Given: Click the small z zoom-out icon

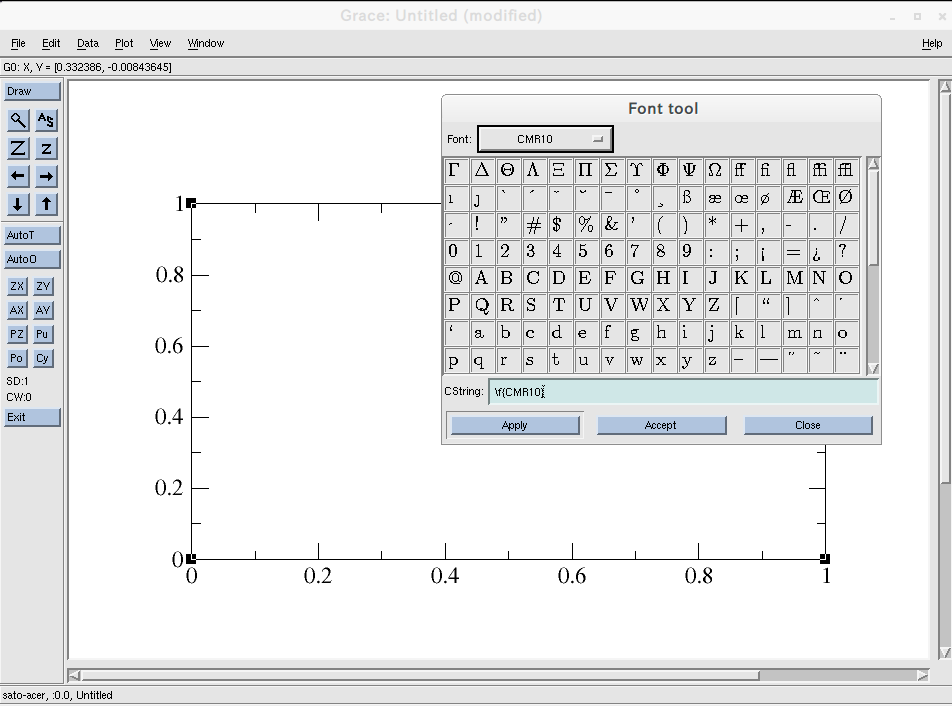Looking at the screenshot, I should click(46, 148).
